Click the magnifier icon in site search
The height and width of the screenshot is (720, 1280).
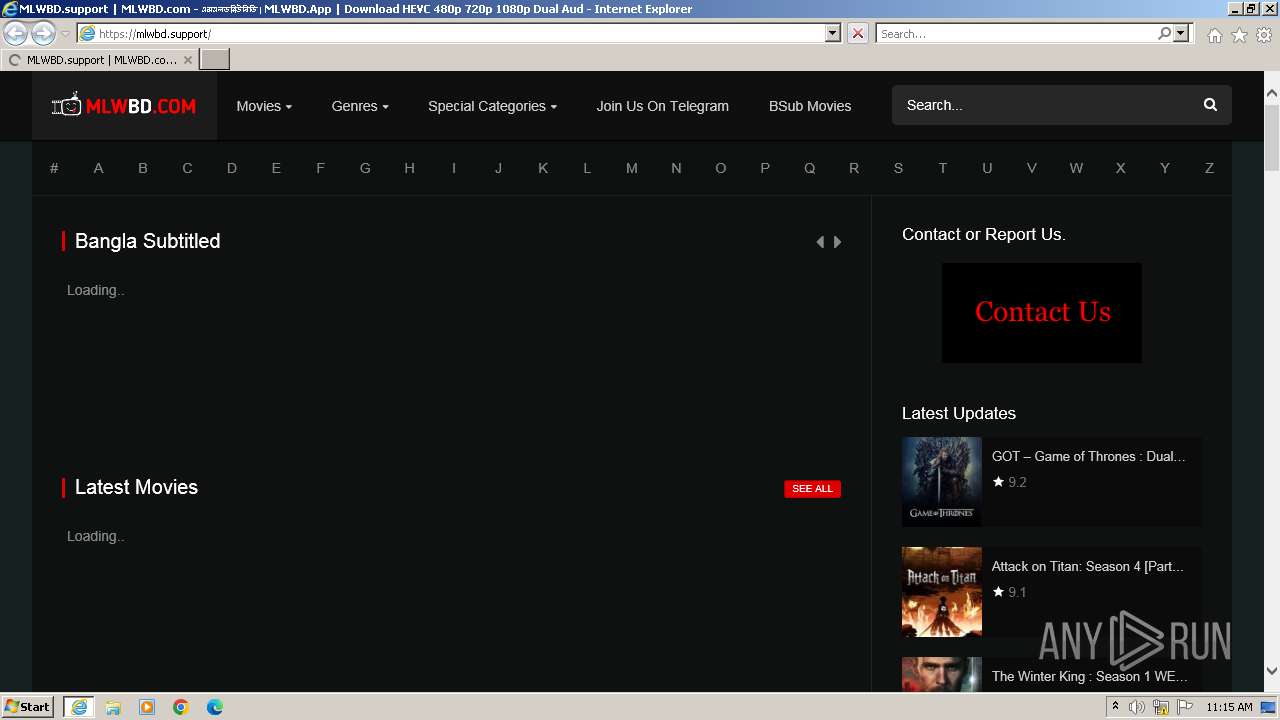[x=1210, y=105]
